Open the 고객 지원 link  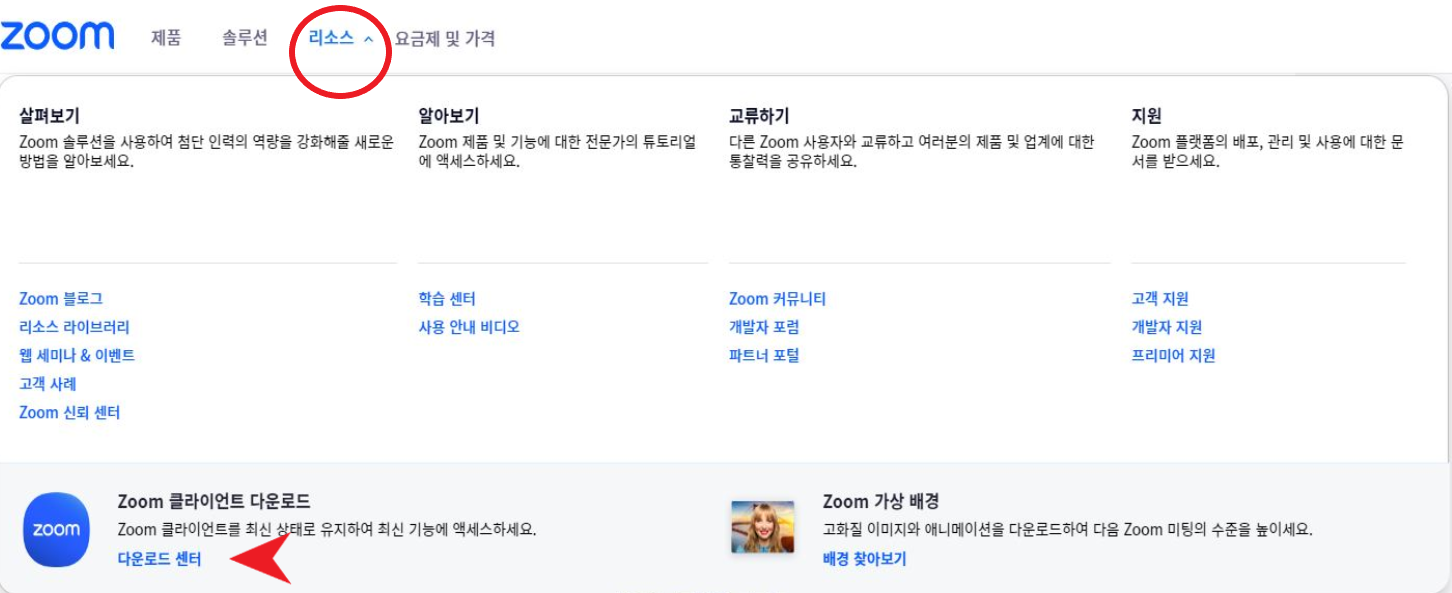tap(1160, 299)
